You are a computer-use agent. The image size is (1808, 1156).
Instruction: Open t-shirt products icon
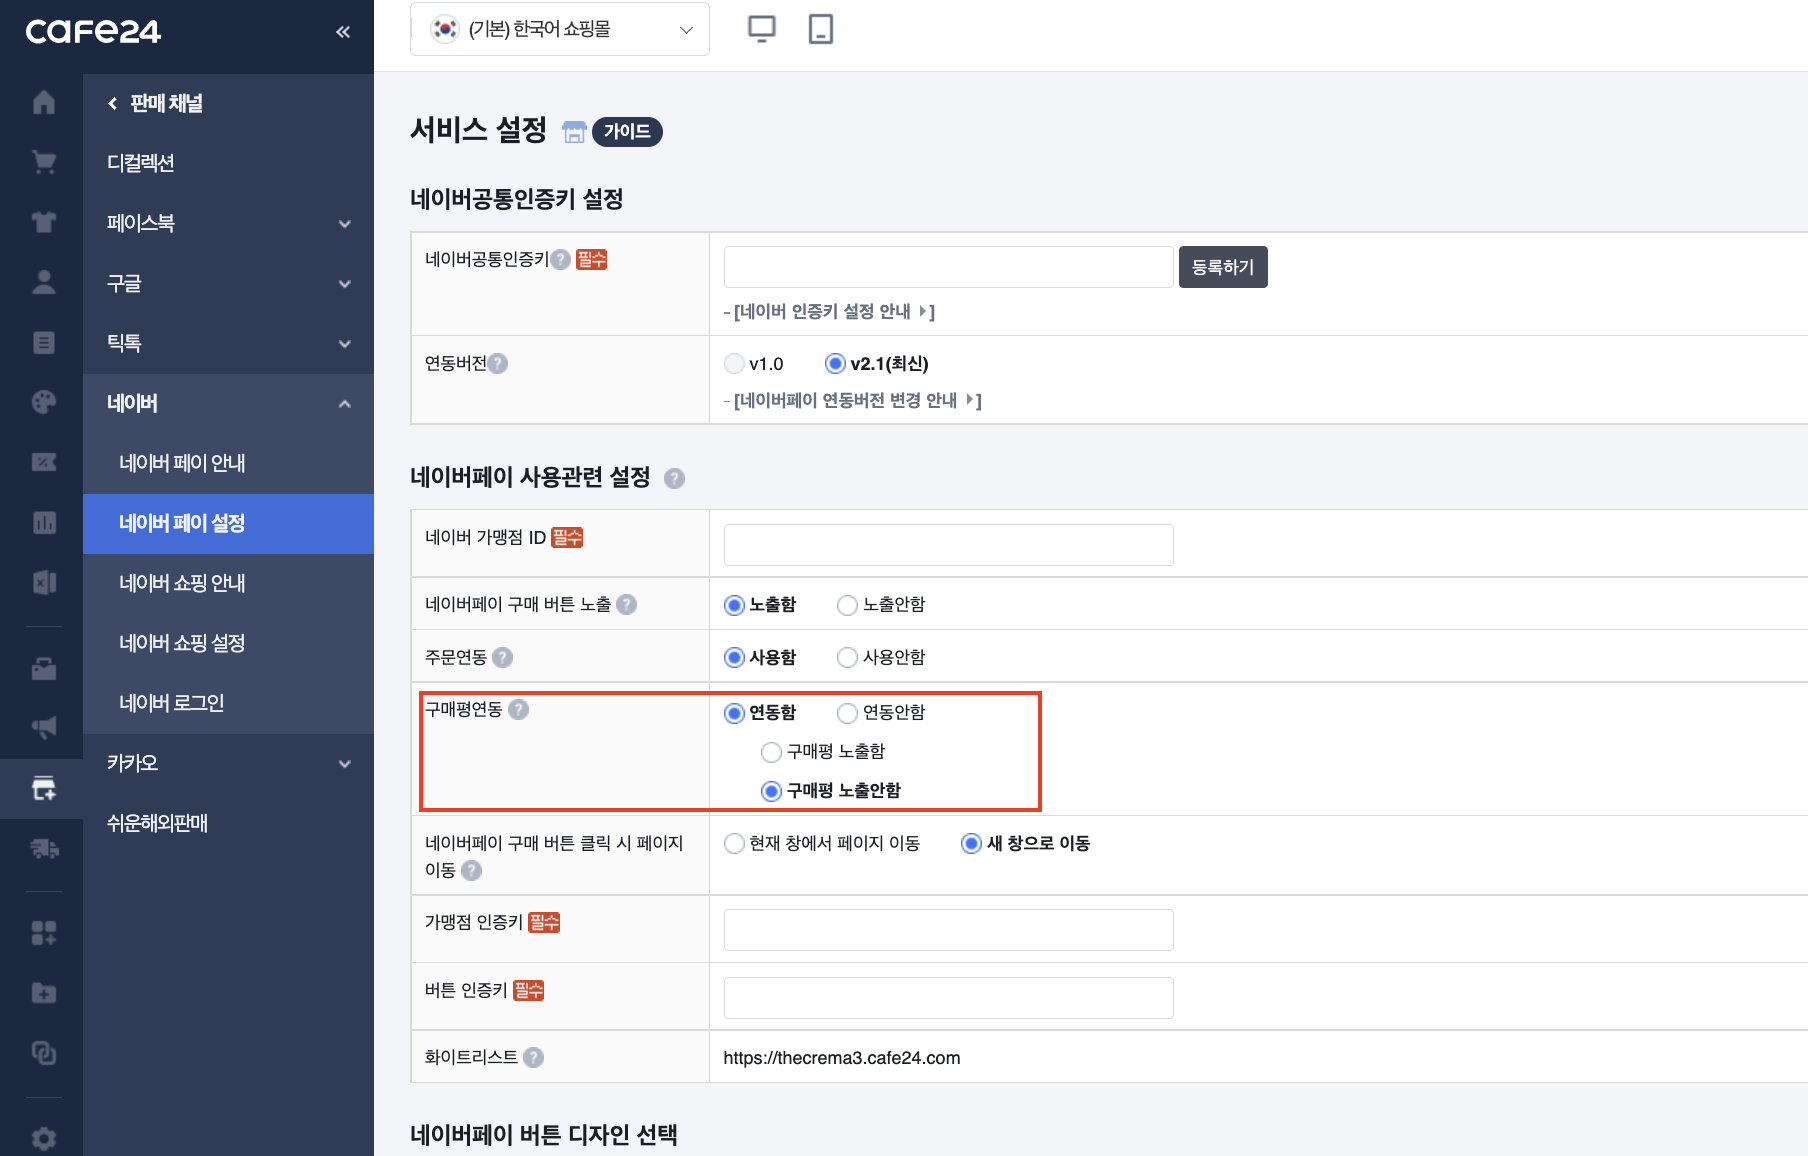[43, 222]
